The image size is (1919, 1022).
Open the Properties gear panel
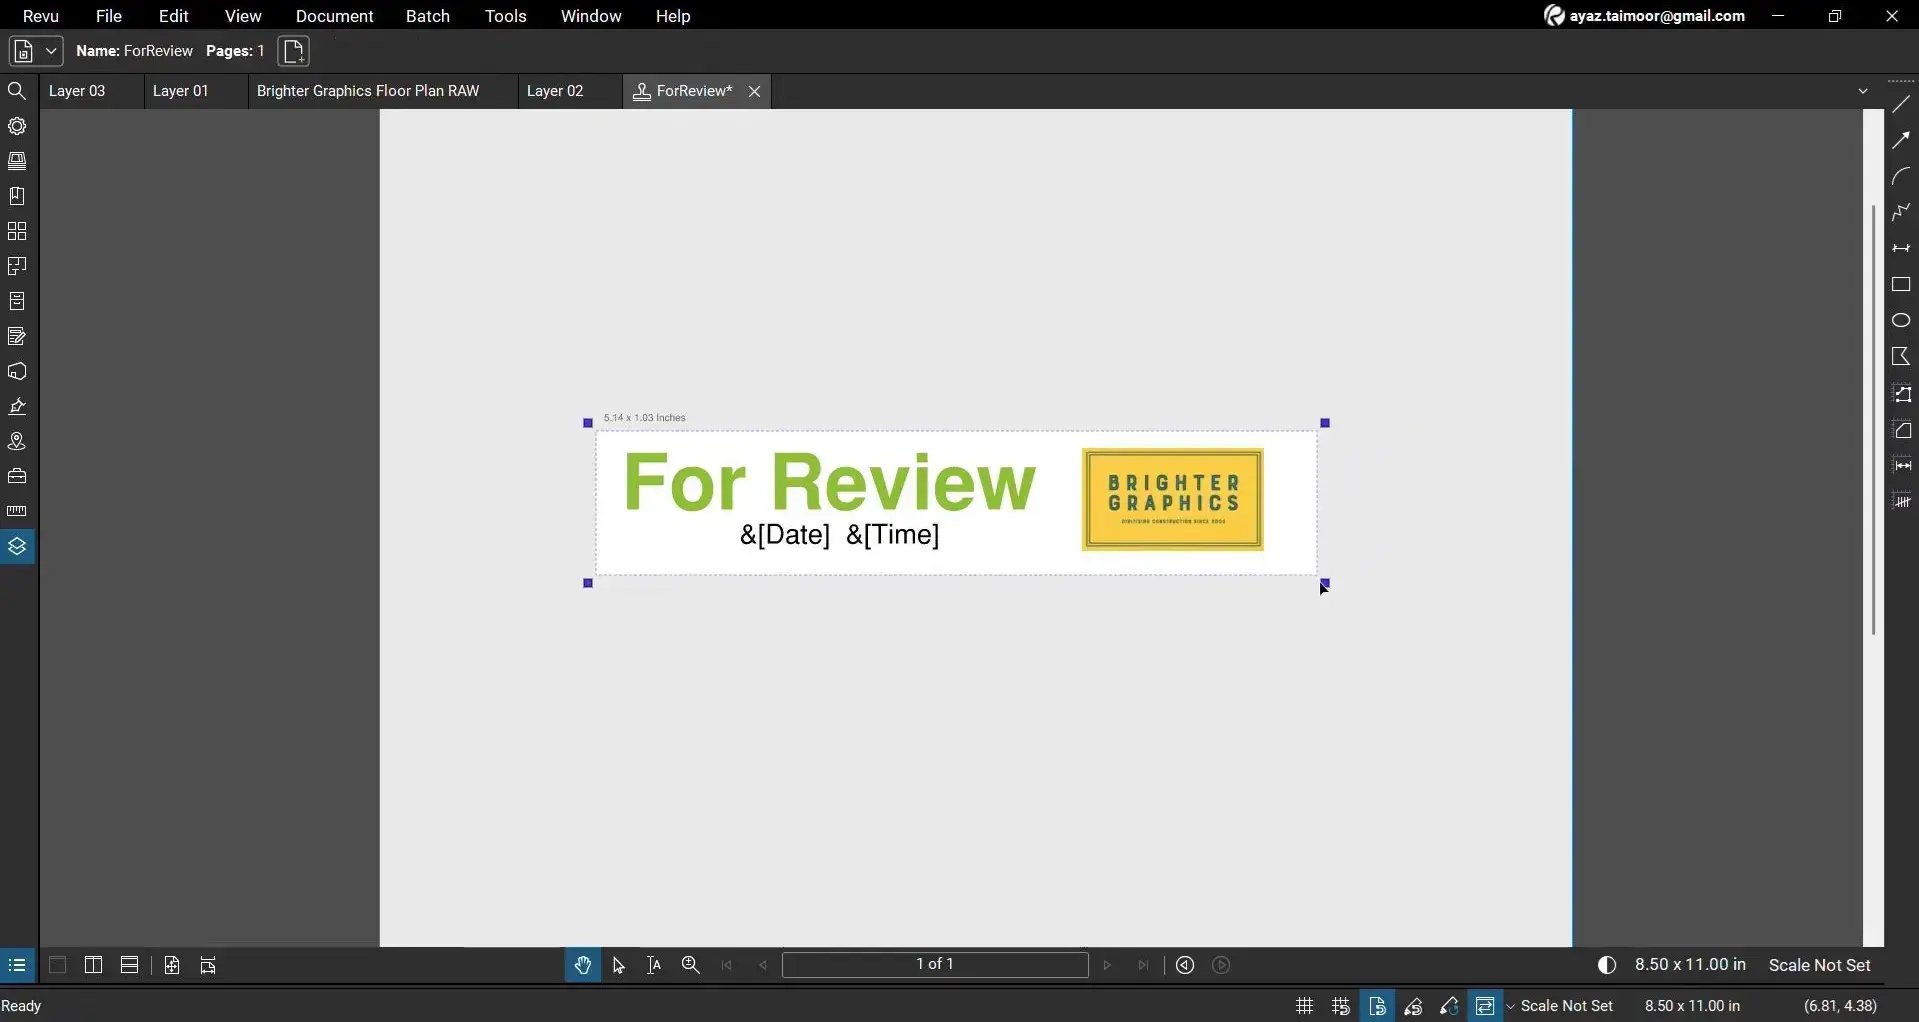17,127
